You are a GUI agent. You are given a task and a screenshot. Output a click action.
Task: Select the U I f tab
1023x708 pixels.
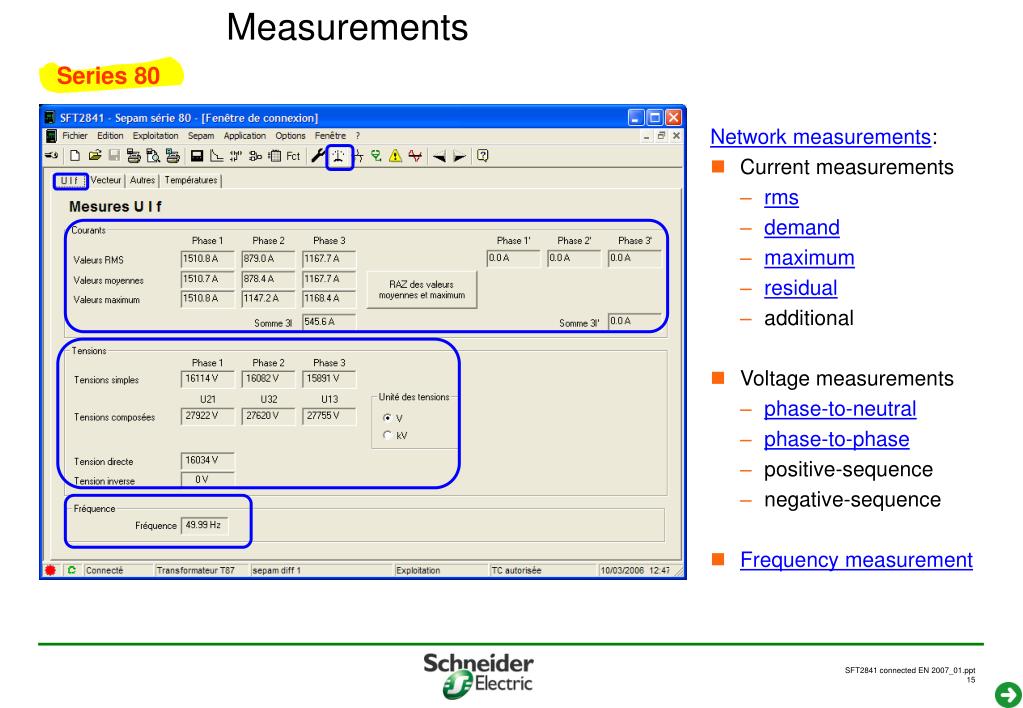tap(70, 181)
